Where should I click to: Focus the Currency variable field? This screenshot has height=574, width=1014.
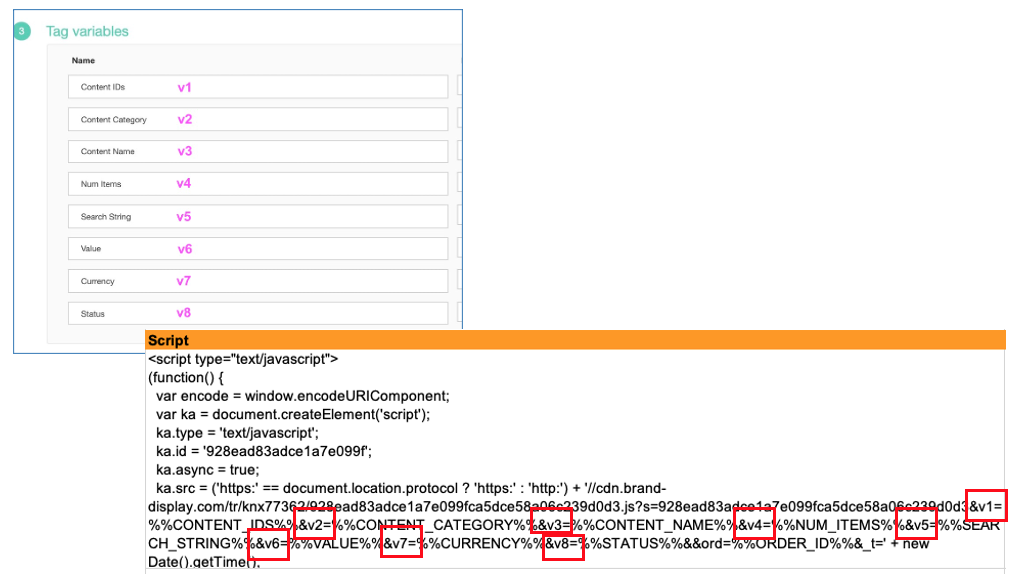(258, 281)
